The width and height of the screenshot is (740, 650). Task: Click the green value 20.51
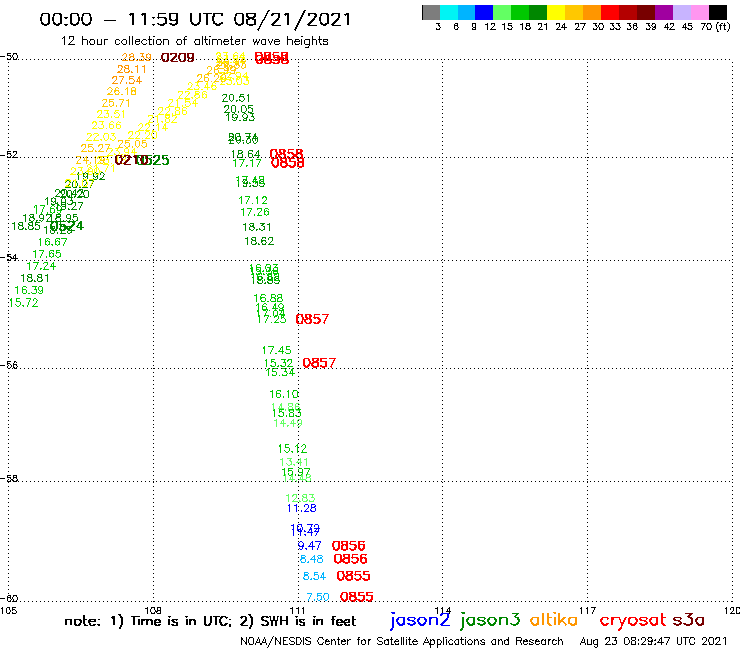pyautogui.click(x=236, y=98)
